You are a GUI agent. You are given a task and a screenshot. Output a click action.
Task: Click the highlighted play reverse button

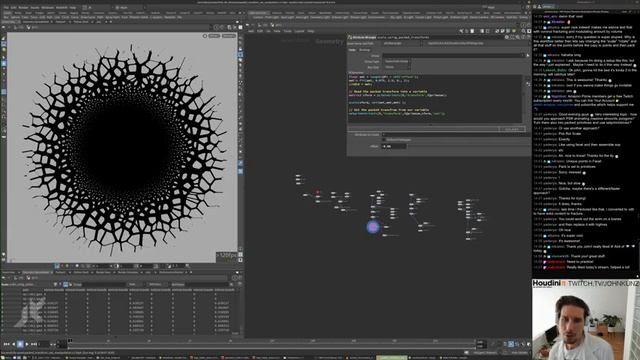pos(20,344)
